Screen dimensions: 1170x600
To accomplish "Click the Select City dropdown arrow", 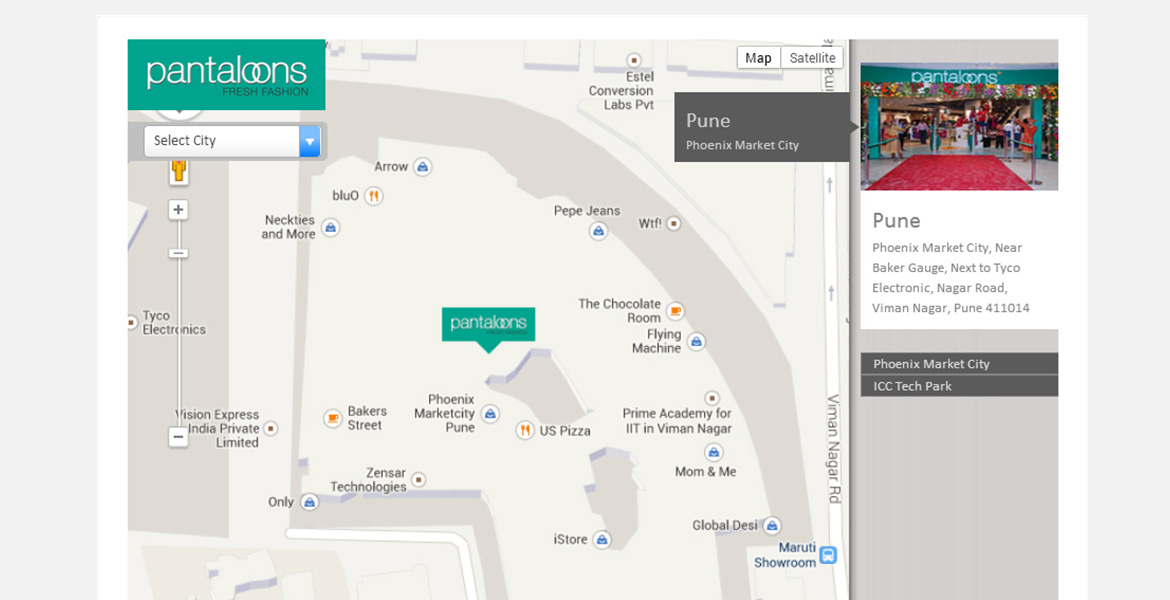I will coord(310,141).
